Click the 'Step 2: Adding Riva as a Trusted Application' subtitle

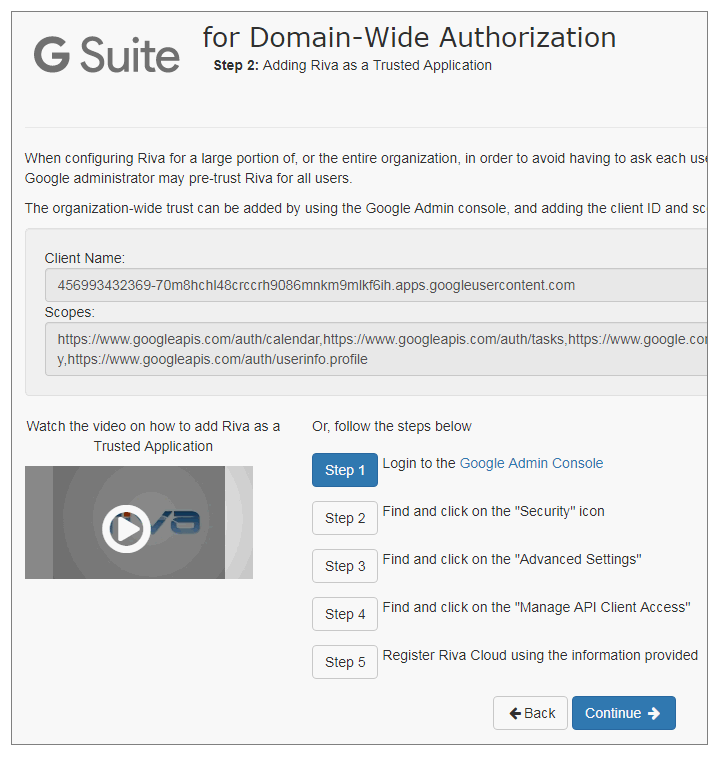point(353,65)
